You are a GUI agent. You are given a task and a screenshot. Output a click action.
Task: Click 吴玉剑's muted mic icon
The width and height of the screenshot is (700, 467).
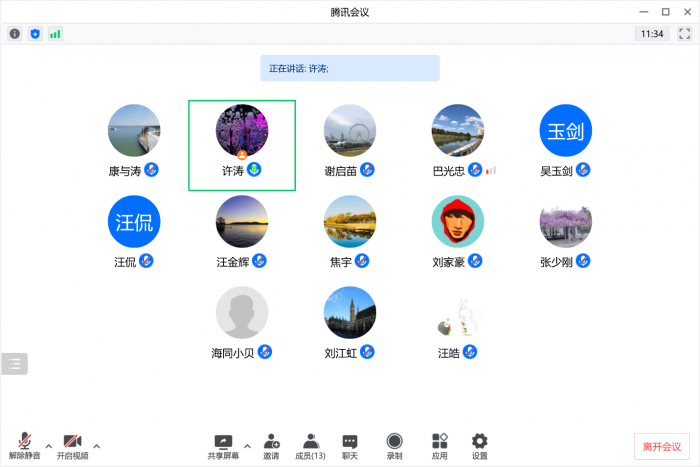point(583,170)
